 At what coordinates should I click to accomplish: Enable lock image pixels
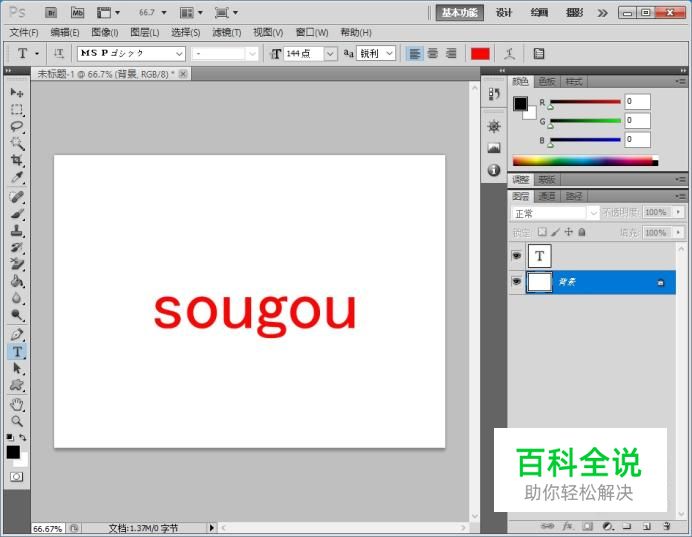(555, 232)
